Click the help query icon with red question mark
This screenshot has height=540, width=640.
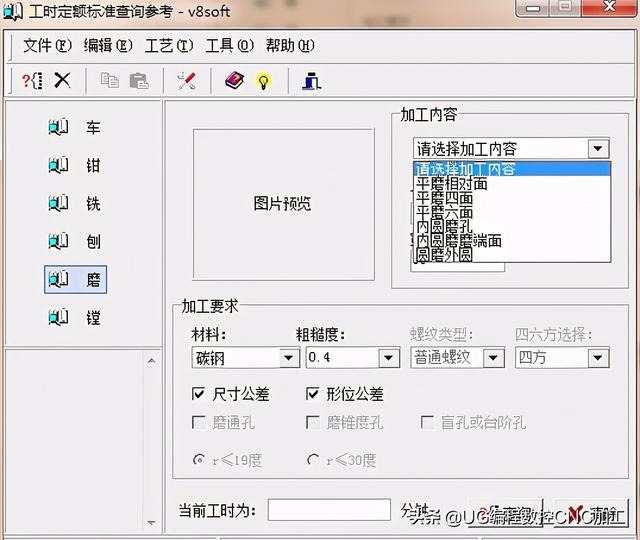tap(32, 80)
